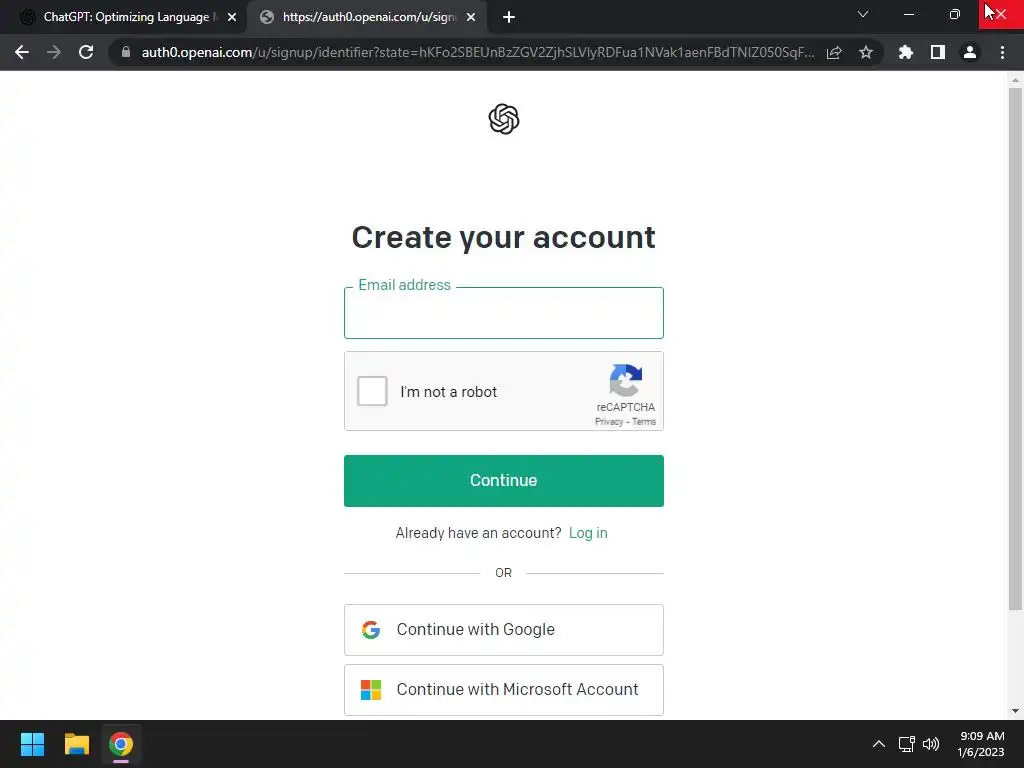Minimize the Chrome window

coord(908,14)
